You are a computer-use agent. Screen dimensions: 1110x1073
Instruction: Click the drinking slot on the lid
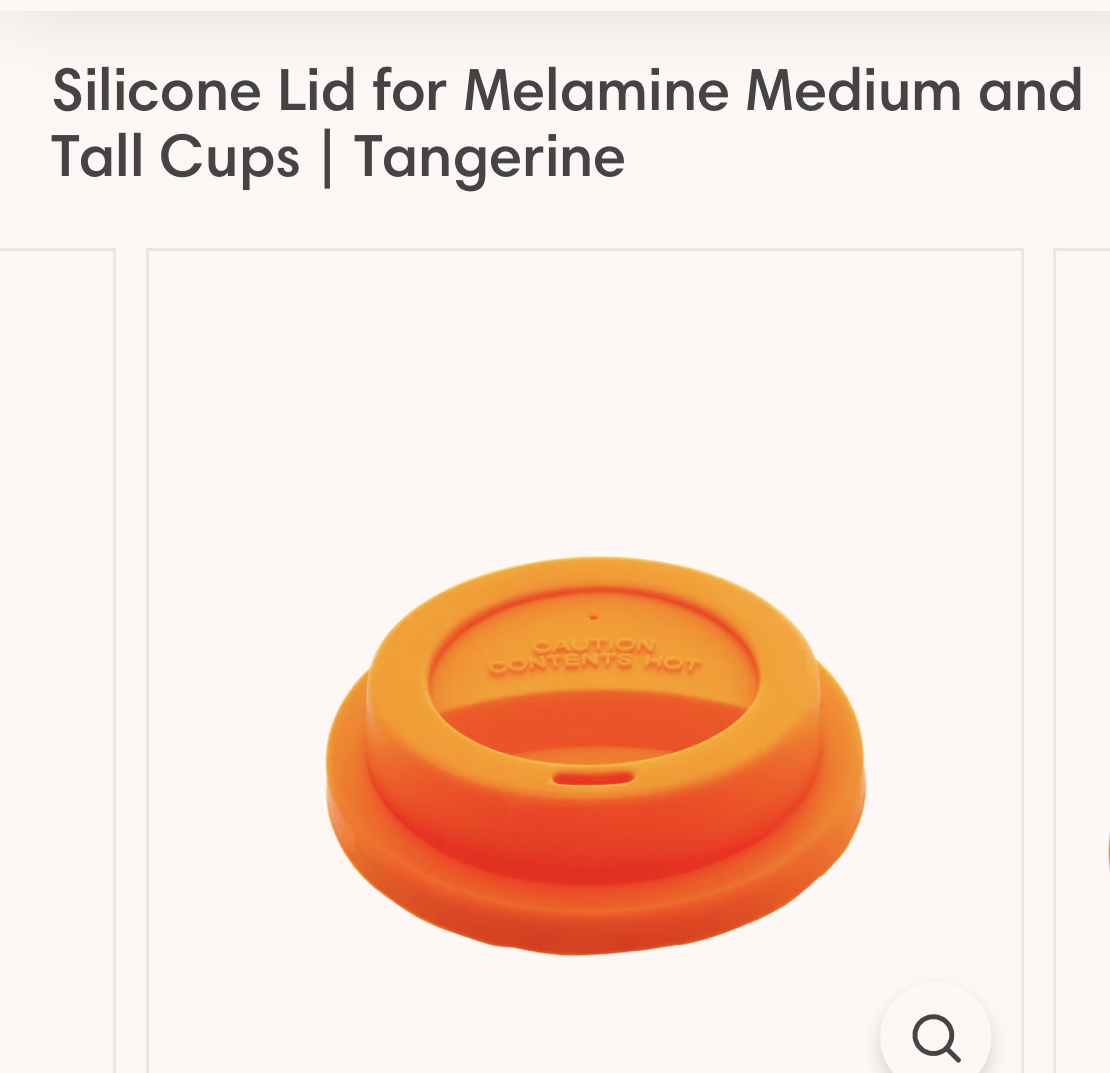tap(593, 779)
